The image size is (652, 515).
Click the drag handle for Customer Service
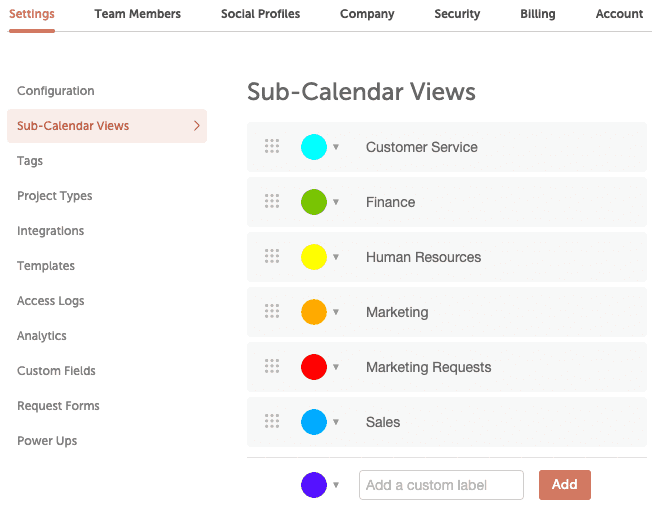click(272, 146)
